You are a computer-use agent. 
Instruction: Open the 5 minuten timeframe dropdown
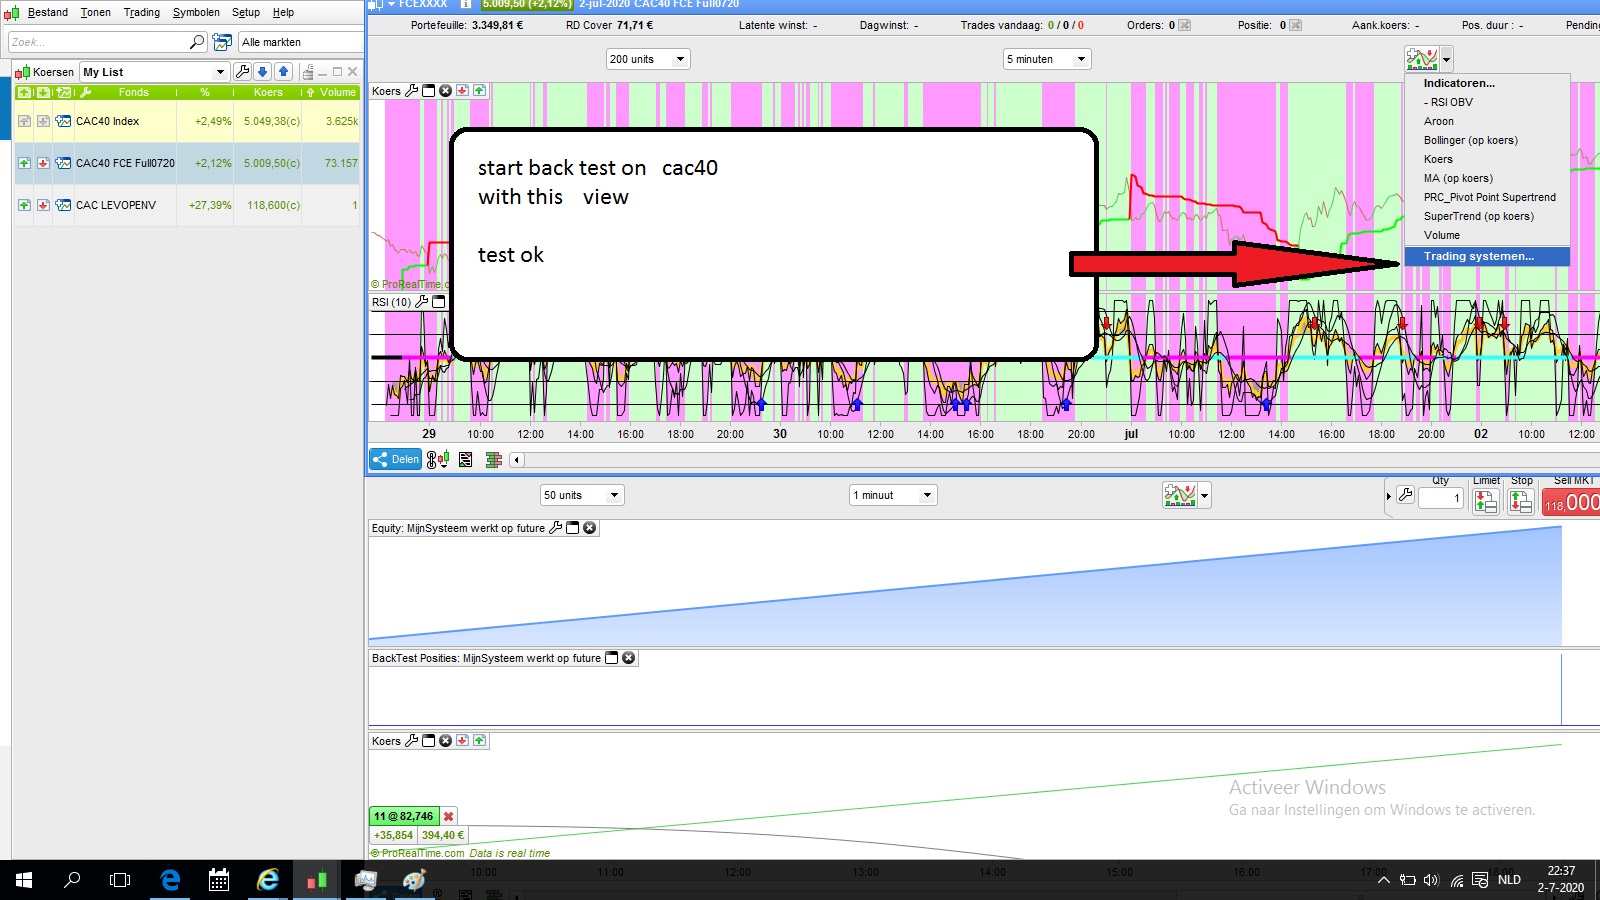tap(1047, 59)
